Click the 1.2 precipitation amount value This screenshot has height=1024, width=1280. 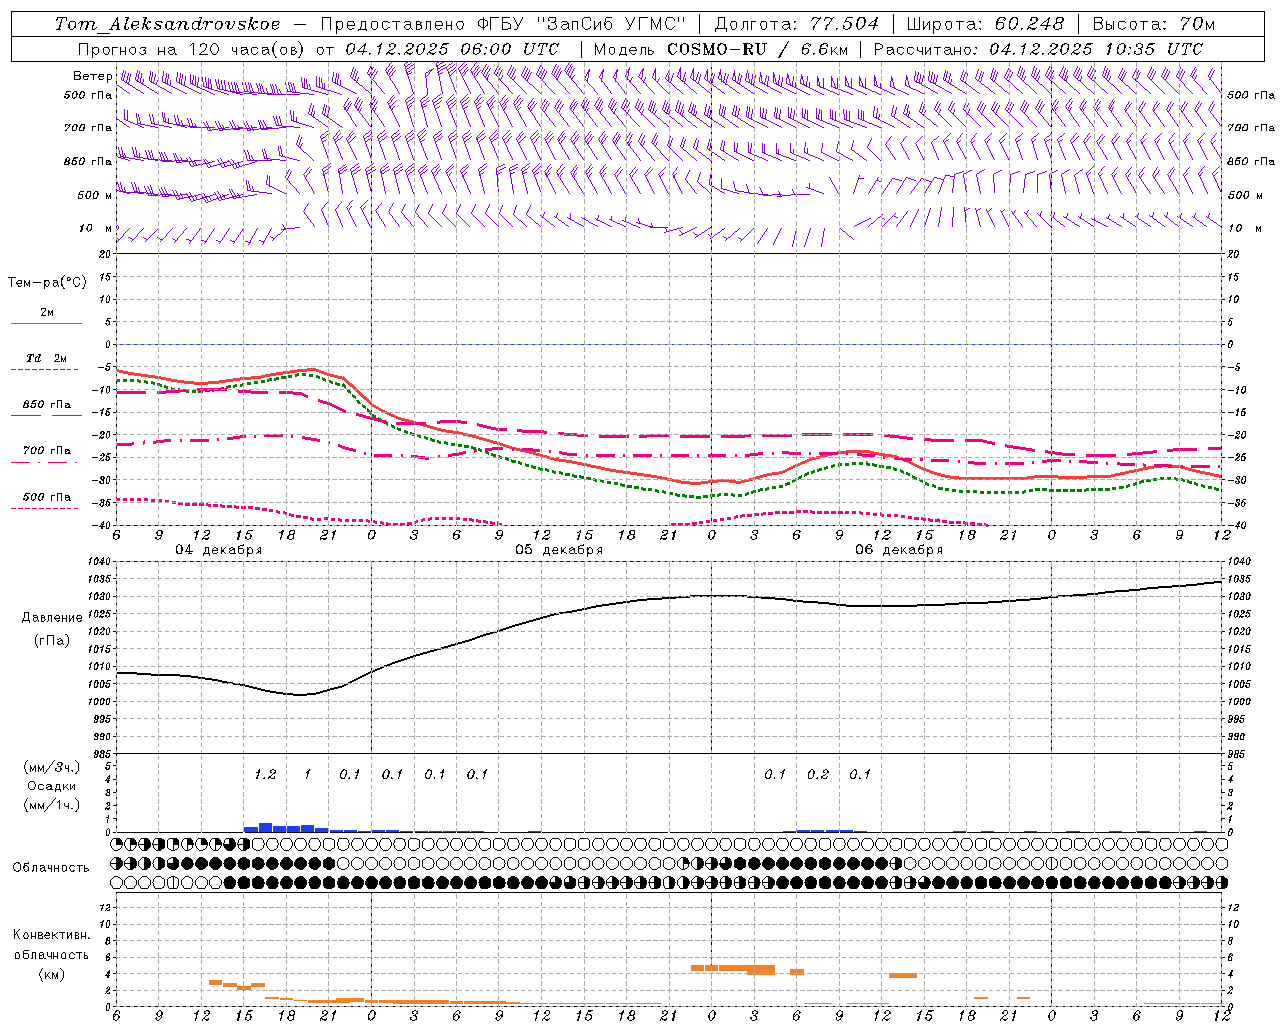pyautogui.click(x=265, y=774)
